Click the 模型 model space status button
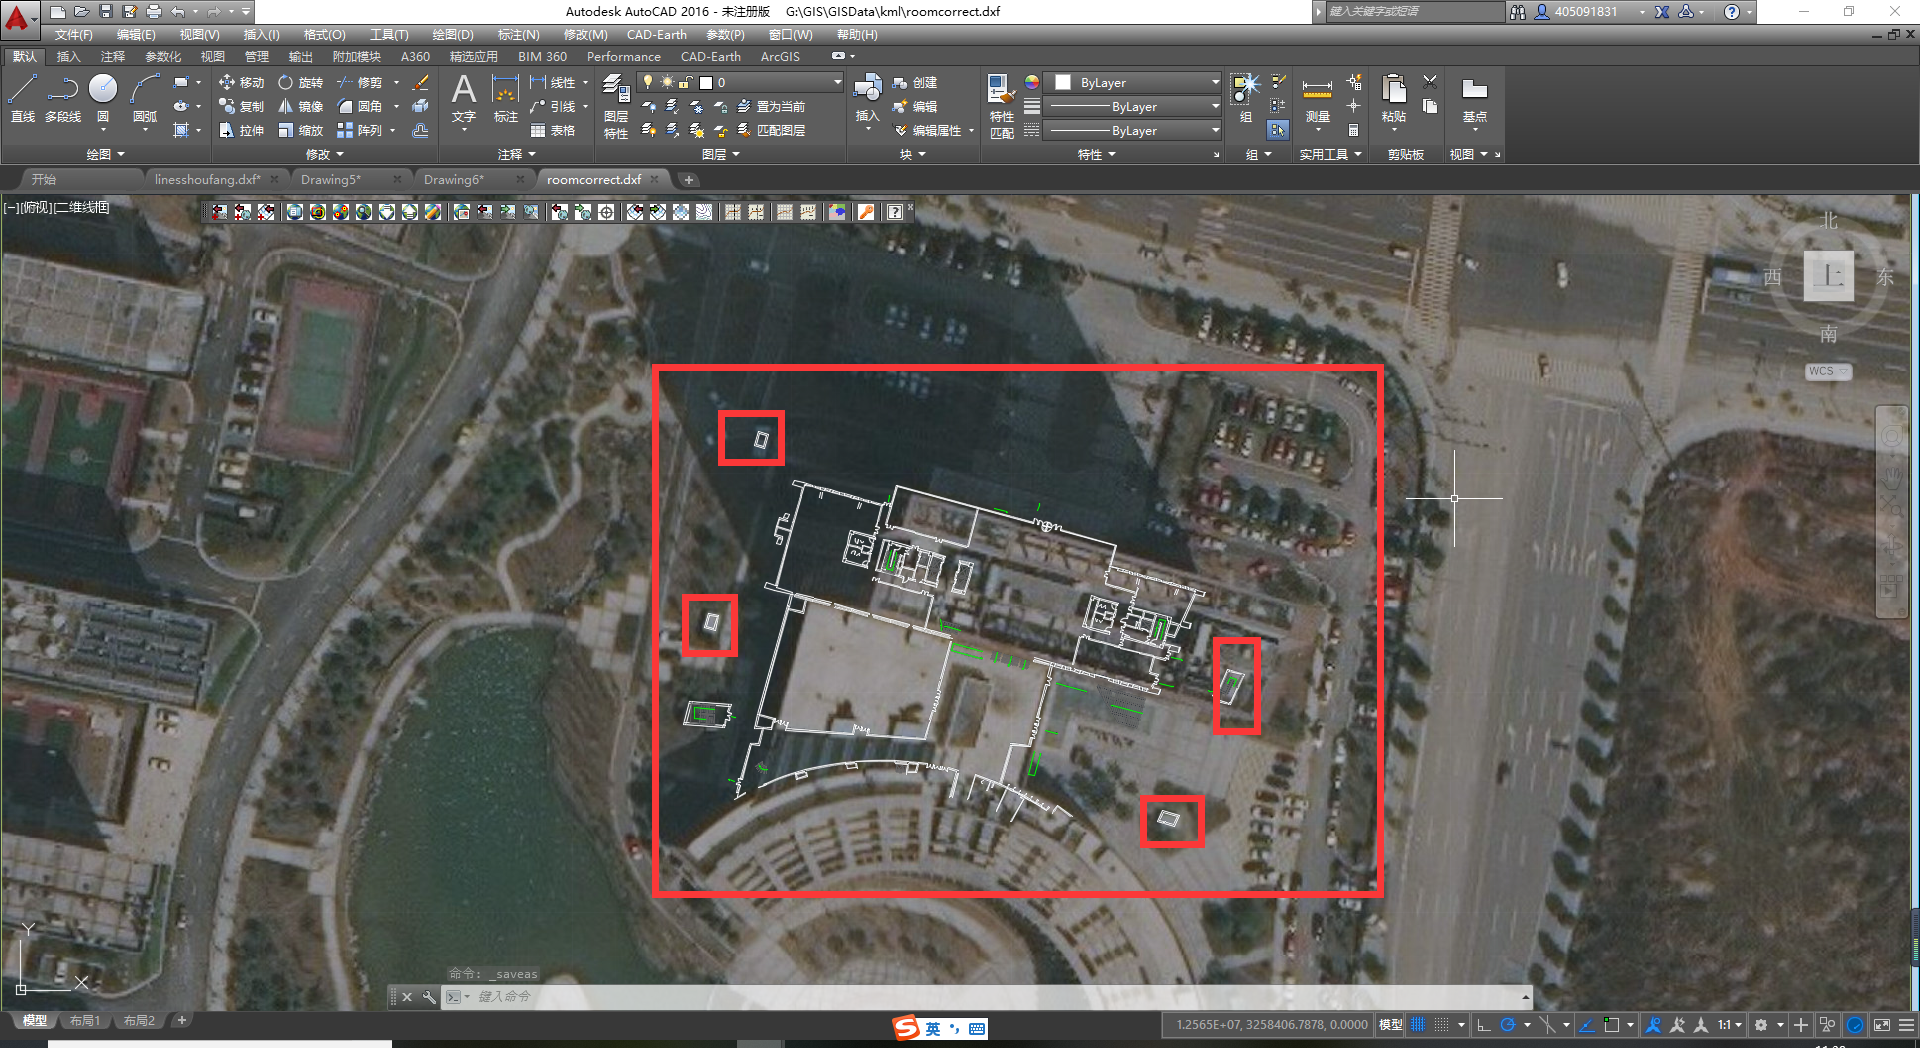This screenshot has height=1048, width=1920. 1390,1025
